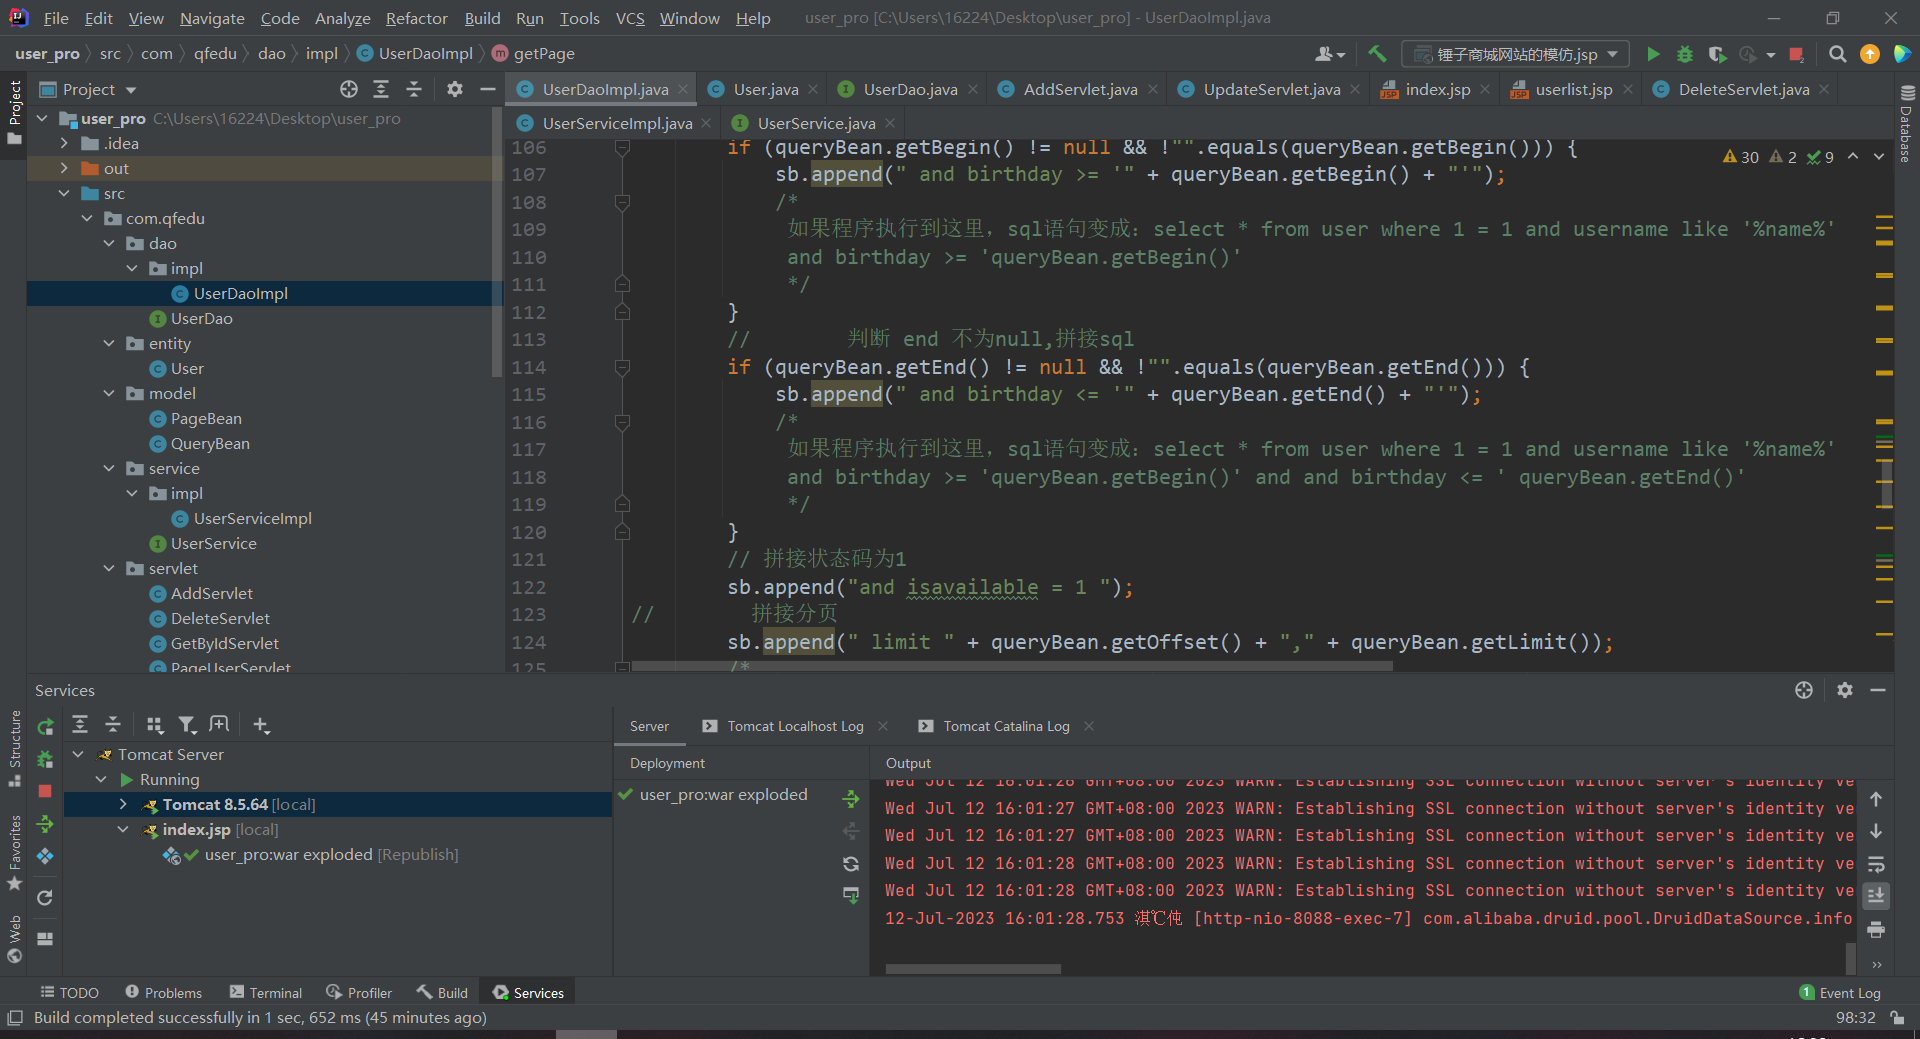Image resolution: width=1920 pixels, height=1039 pixels.
Task: Click editor horizontal scrollbar thumb
Action: click(x=1012, y=666)
